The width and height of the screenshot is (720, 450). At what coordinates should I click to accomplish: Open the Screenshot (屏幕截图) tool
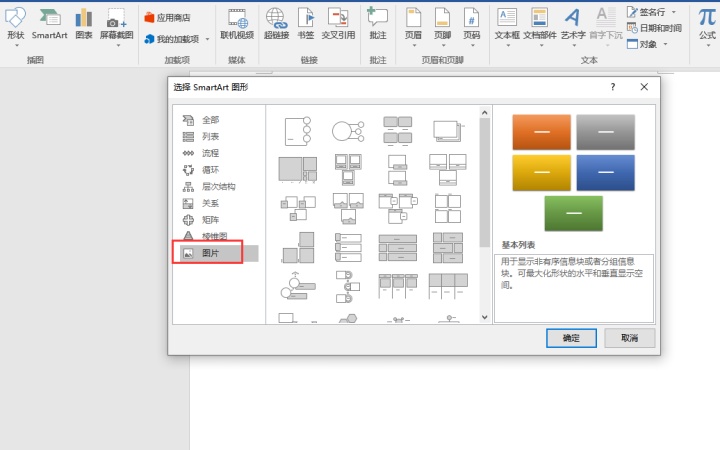click(117, 25)
